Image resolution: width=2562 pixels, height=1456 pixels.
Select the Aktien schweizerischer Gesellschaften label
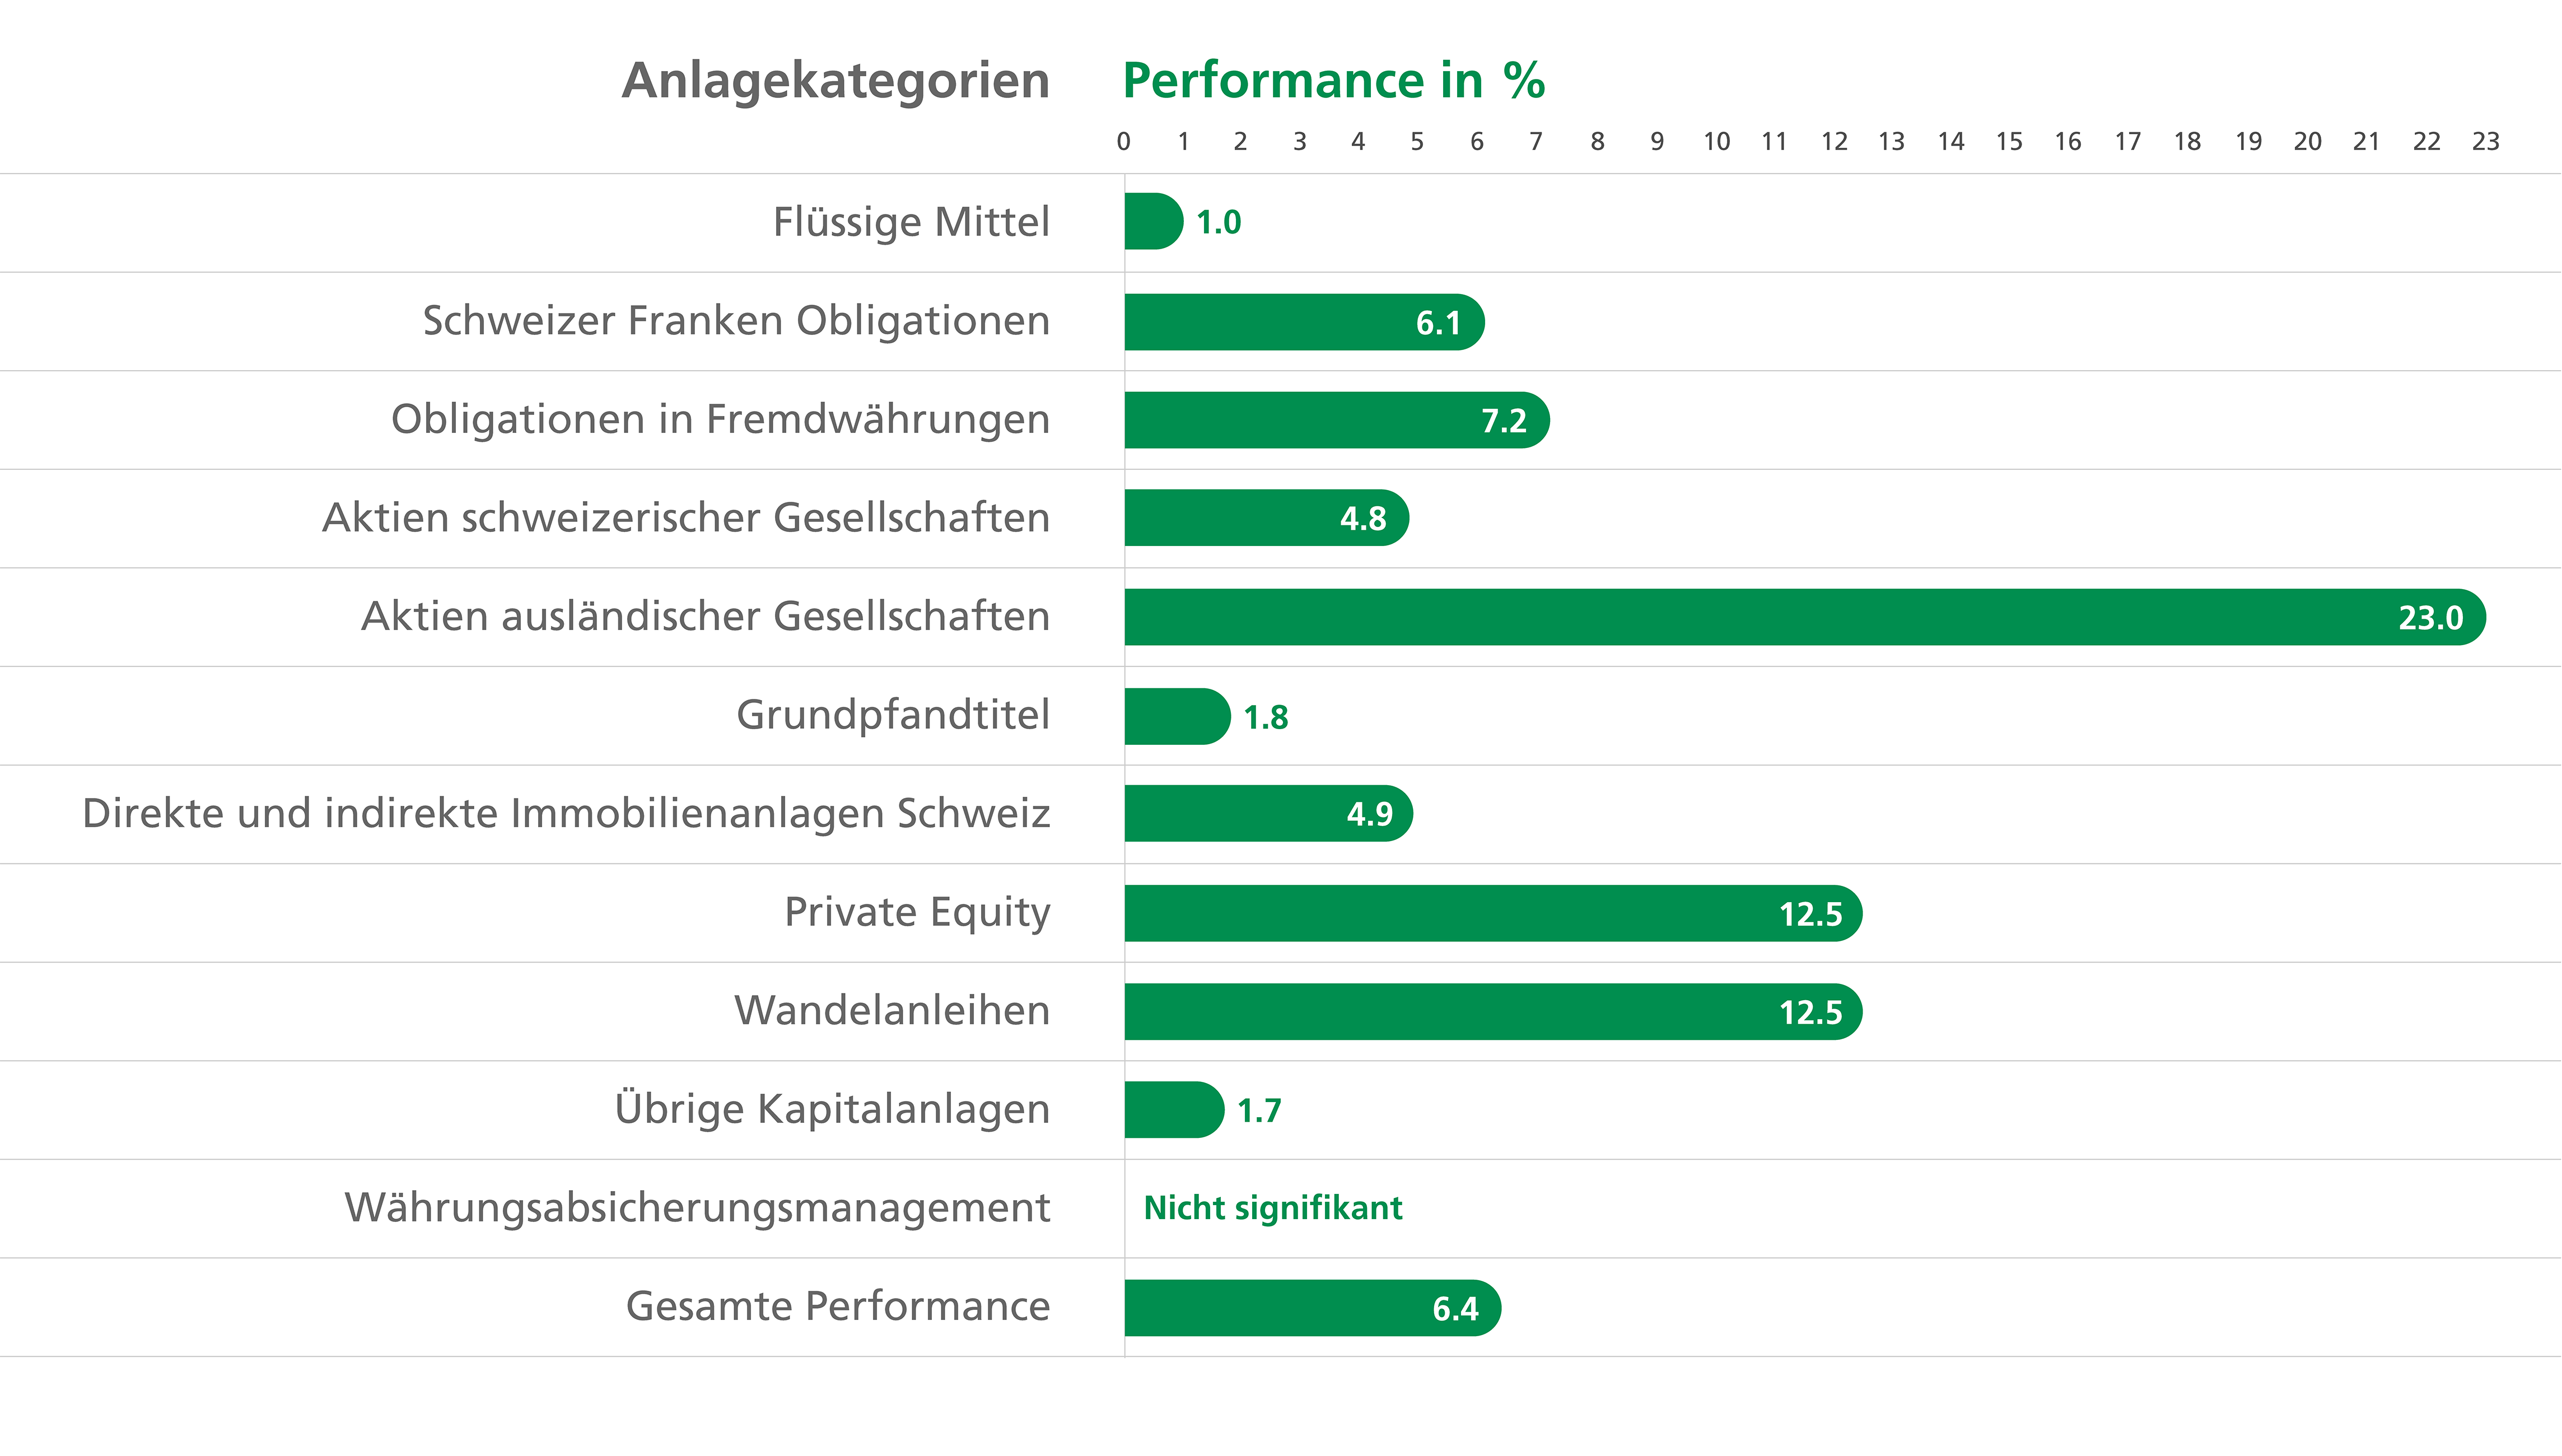[x=686, y=518]
